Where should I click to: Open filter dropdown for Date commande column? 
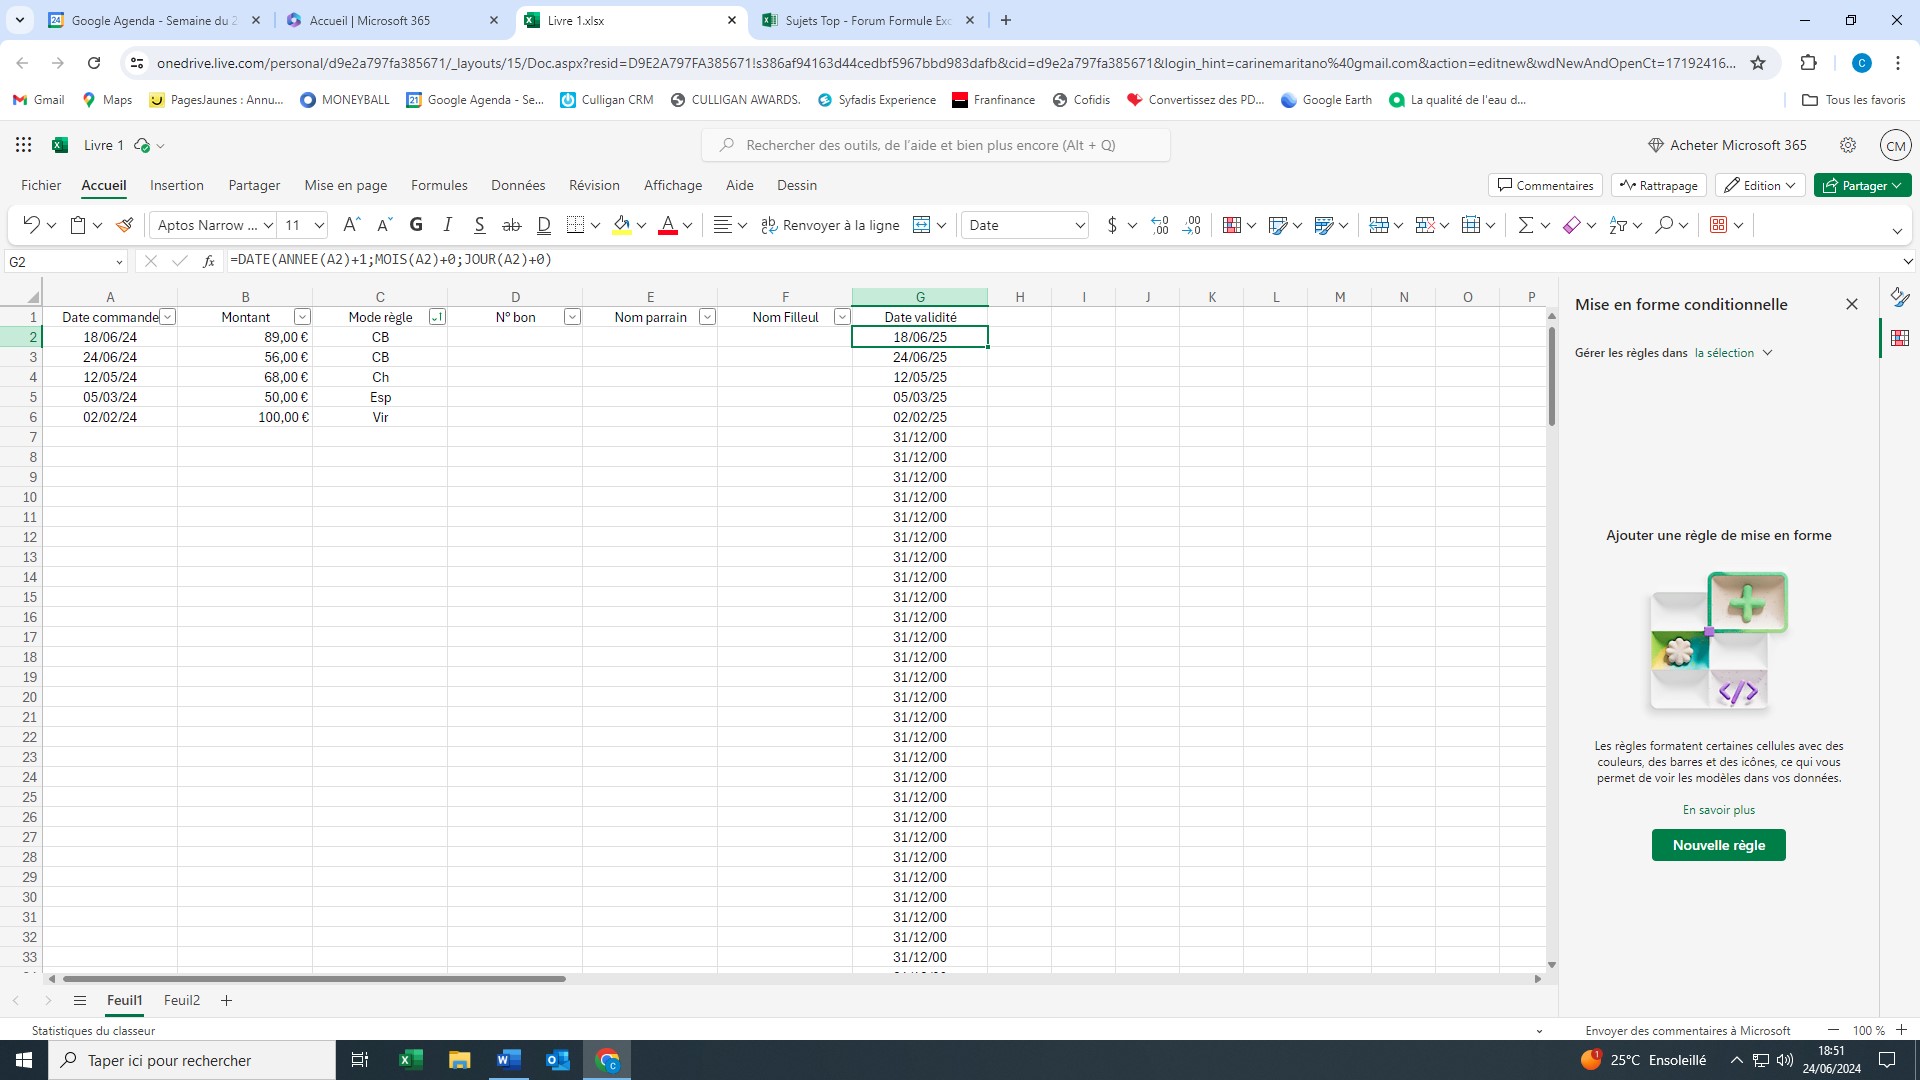168,317
